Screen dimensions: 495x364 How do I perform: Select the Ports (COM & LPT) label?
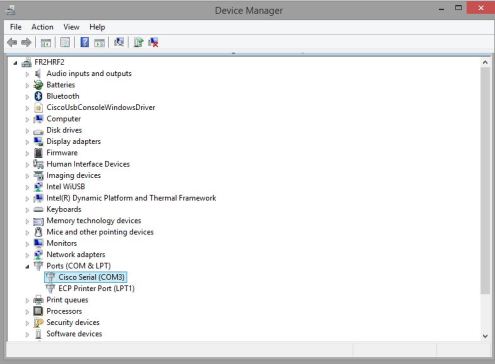[x=78, y=266]
